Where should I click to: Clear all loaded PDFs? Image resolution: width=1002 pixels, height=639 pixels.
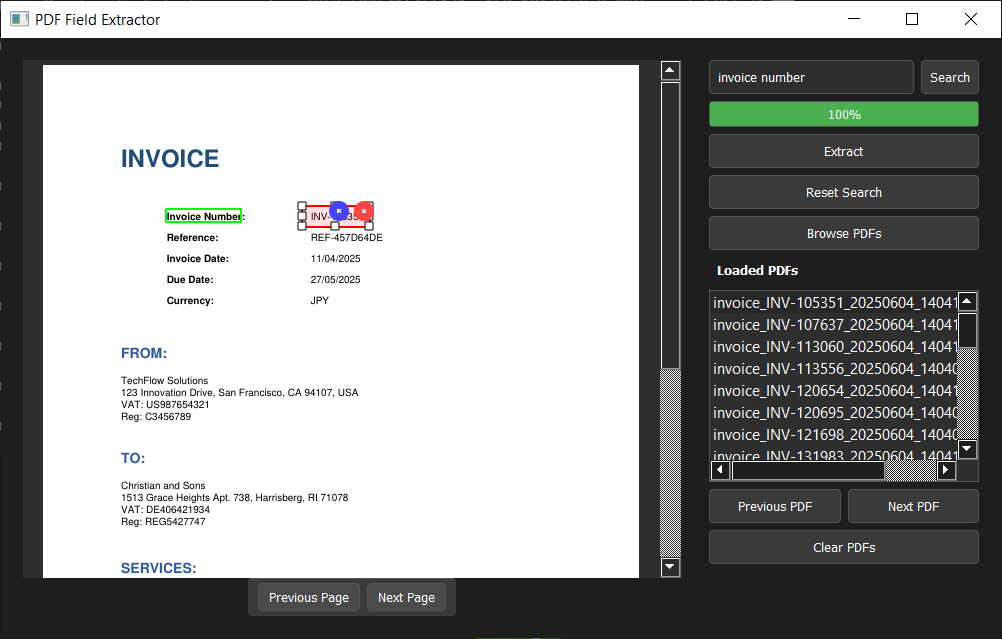(x=843, y=546)
